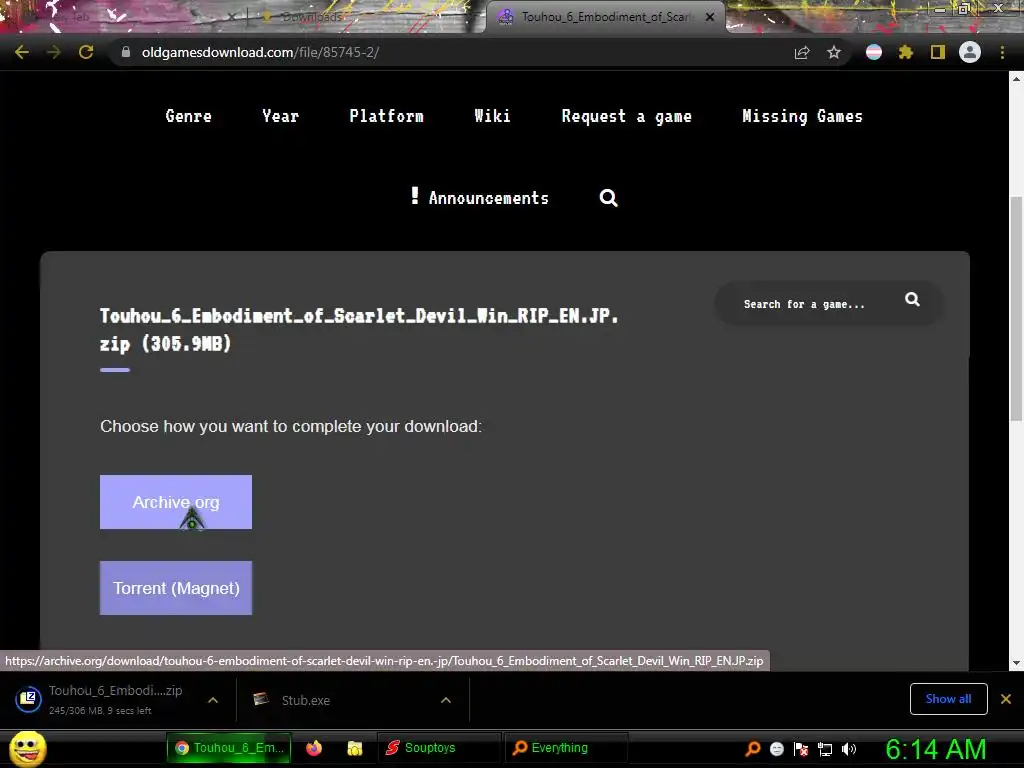Open the 6:14 AM taskbar clock

935,749
